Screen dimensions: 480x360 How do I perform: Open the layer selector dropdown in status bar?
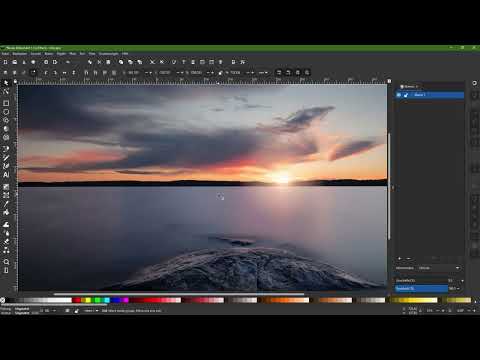[91, 311]
